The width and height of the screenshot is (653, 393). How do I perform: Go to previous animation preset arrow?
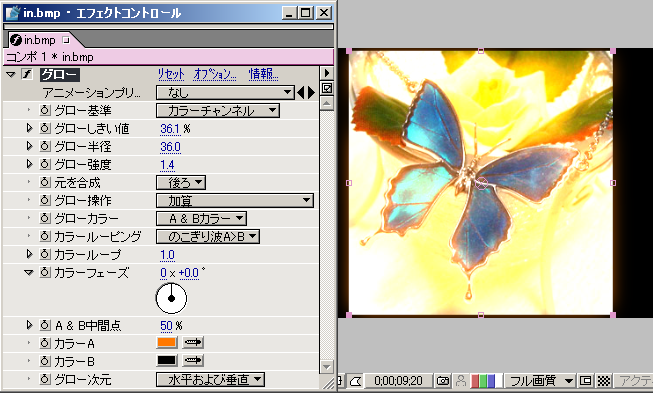point(301,92)
